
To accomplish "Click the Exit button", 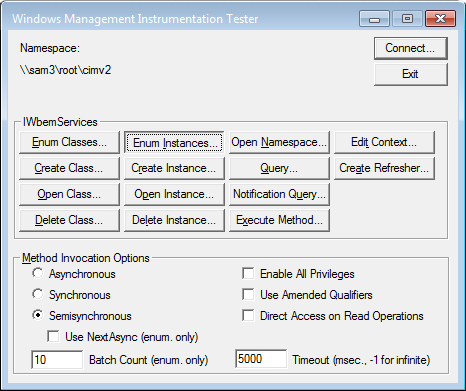I will (x=410, y=74).
